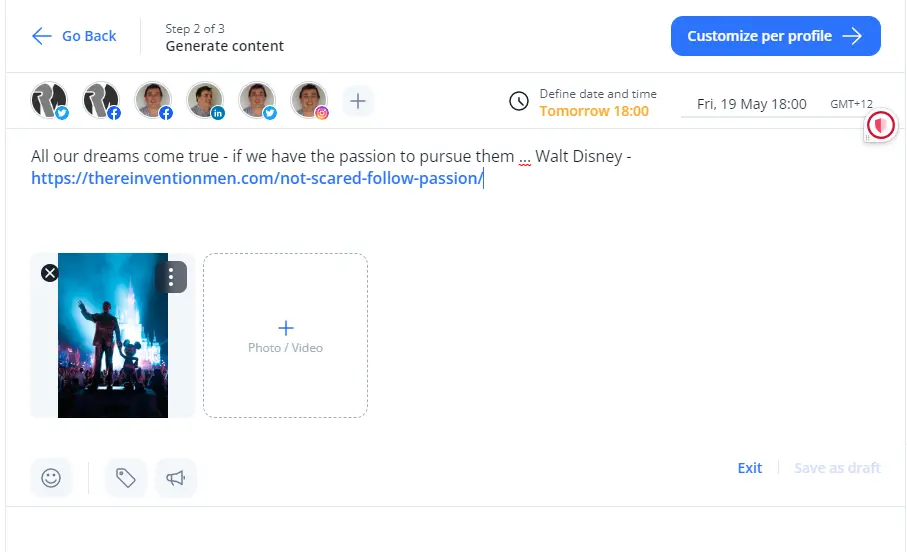Toggle the first Twitter profile avatar
Screen dimensions: 907x552
click(x=49, y=100)
